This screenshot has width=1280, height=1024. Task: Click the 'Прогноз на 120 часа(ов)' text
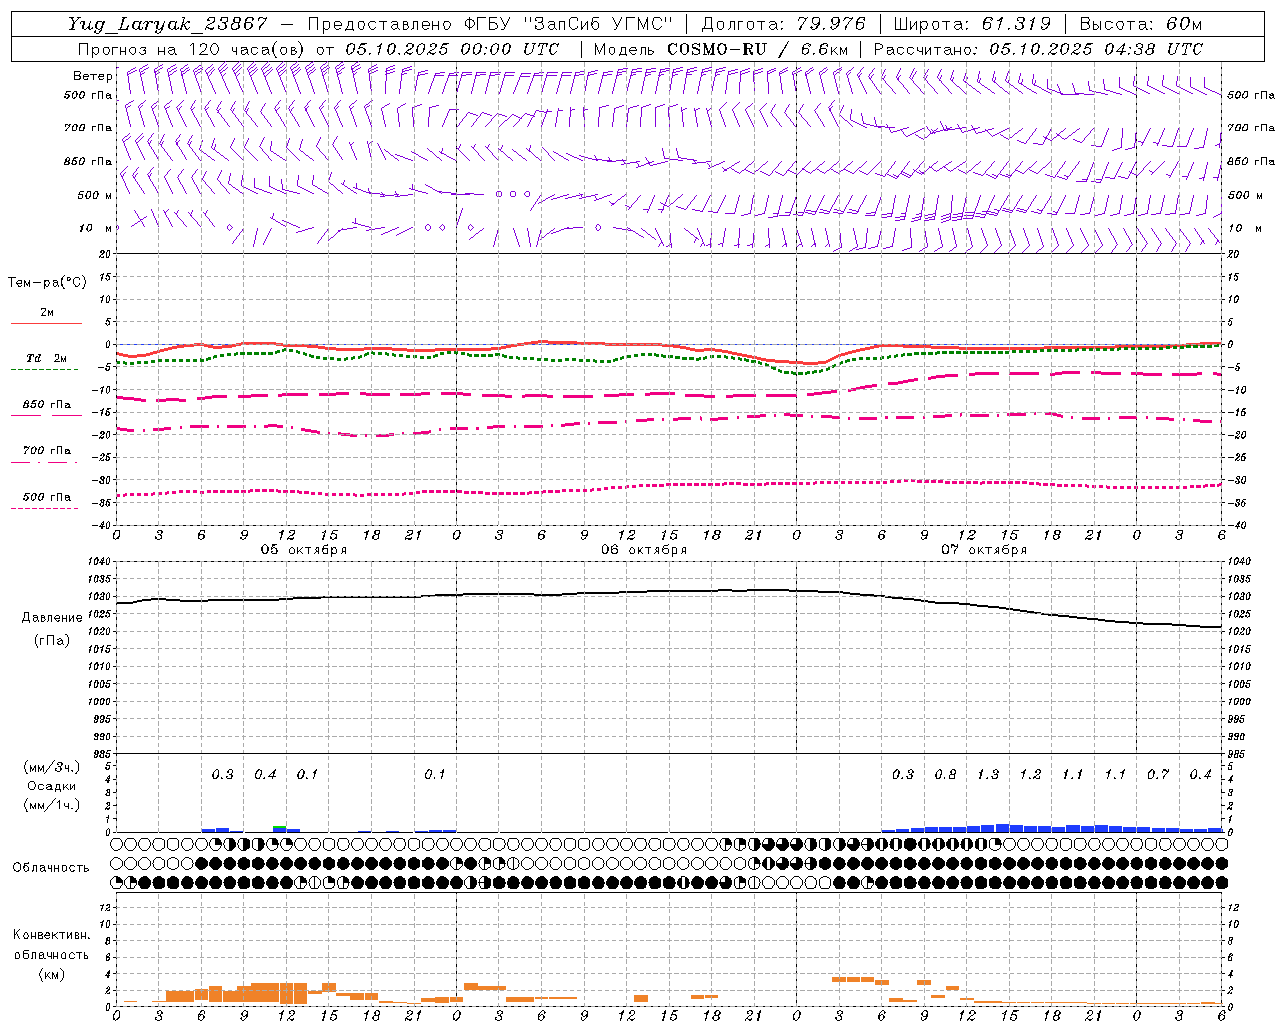pyautogui.click(x=191, y=49)
